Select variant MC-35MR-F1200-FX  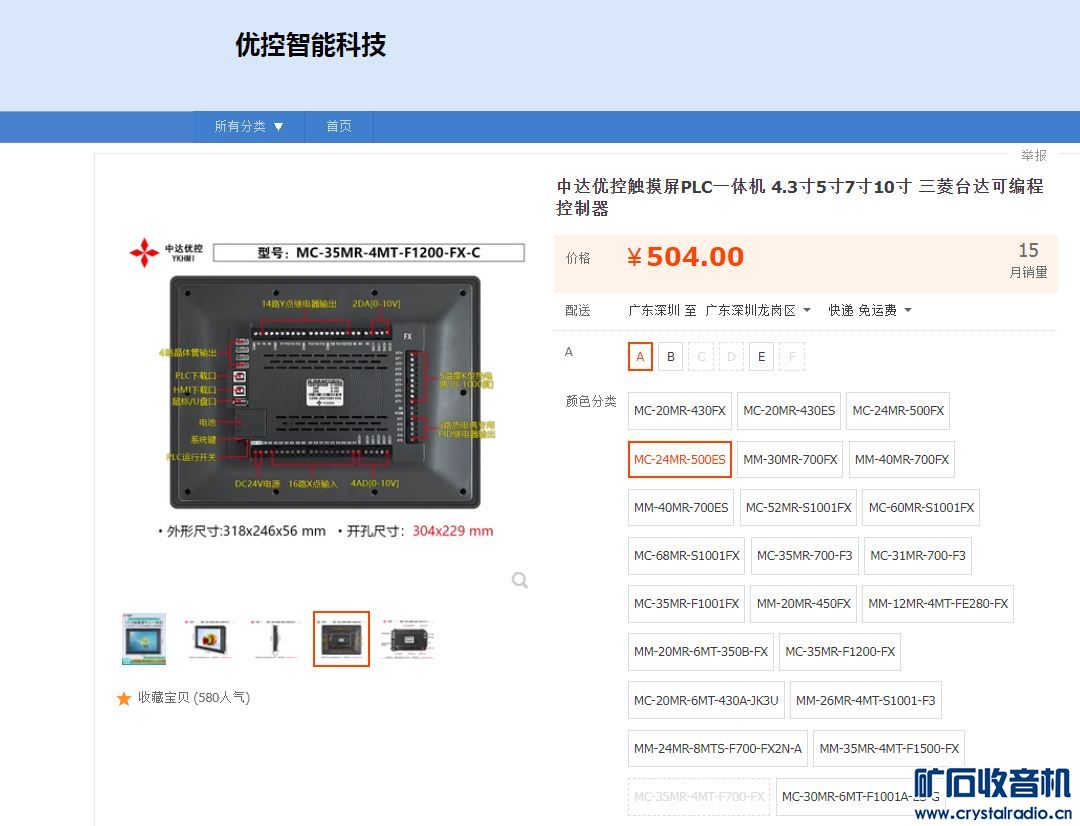point(840,652)
